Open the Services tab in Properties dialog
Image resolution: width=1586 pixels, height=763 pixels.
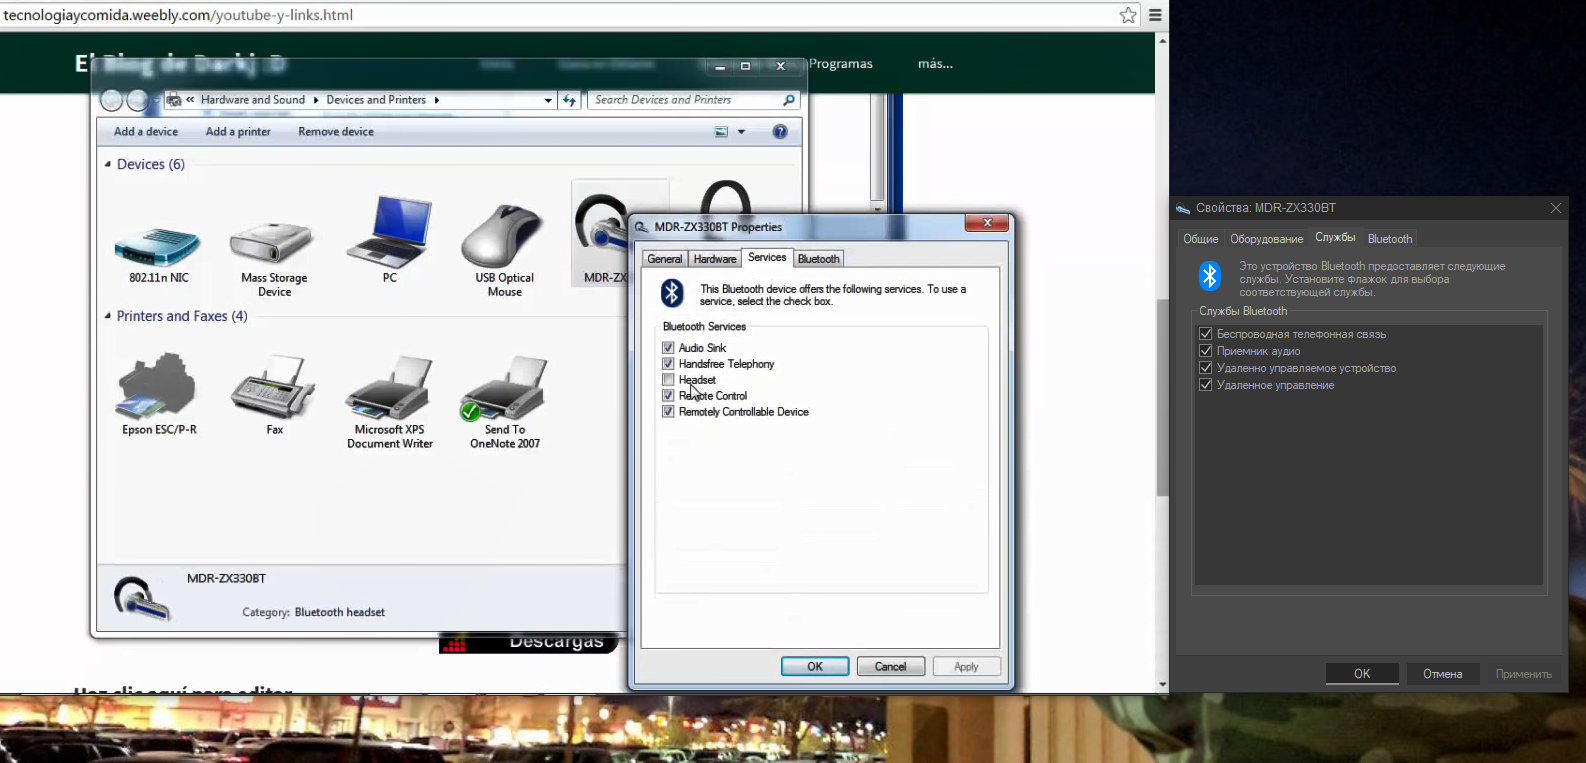[767, 257]
